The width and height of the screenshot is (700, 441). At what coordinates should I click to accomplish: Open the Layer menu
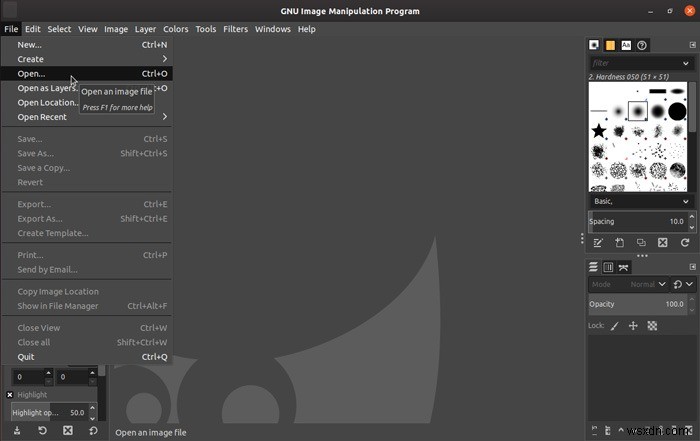pos(146,29)
